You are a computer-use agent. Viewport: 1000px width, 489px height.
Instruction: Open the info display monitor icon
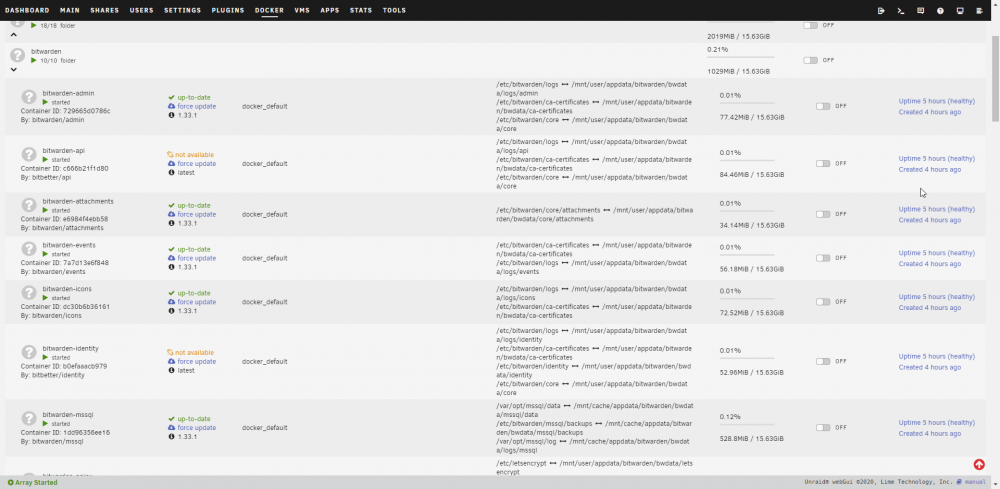click(960, 11)
